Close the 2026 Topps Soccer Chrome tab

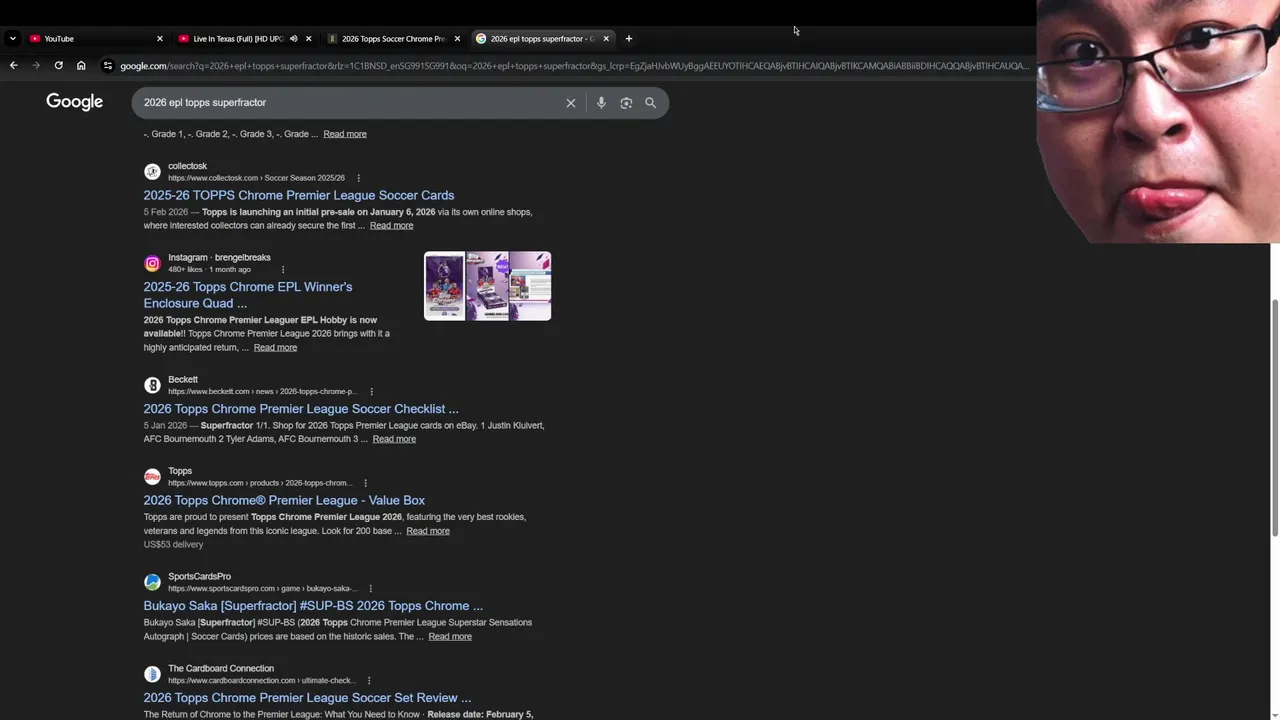[x=457, y=38]
